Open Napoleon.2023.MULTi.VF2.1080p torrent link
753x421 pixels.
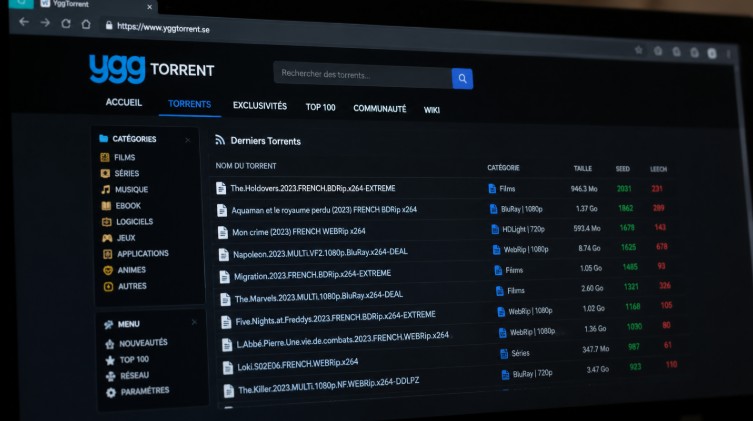(320, 253)
